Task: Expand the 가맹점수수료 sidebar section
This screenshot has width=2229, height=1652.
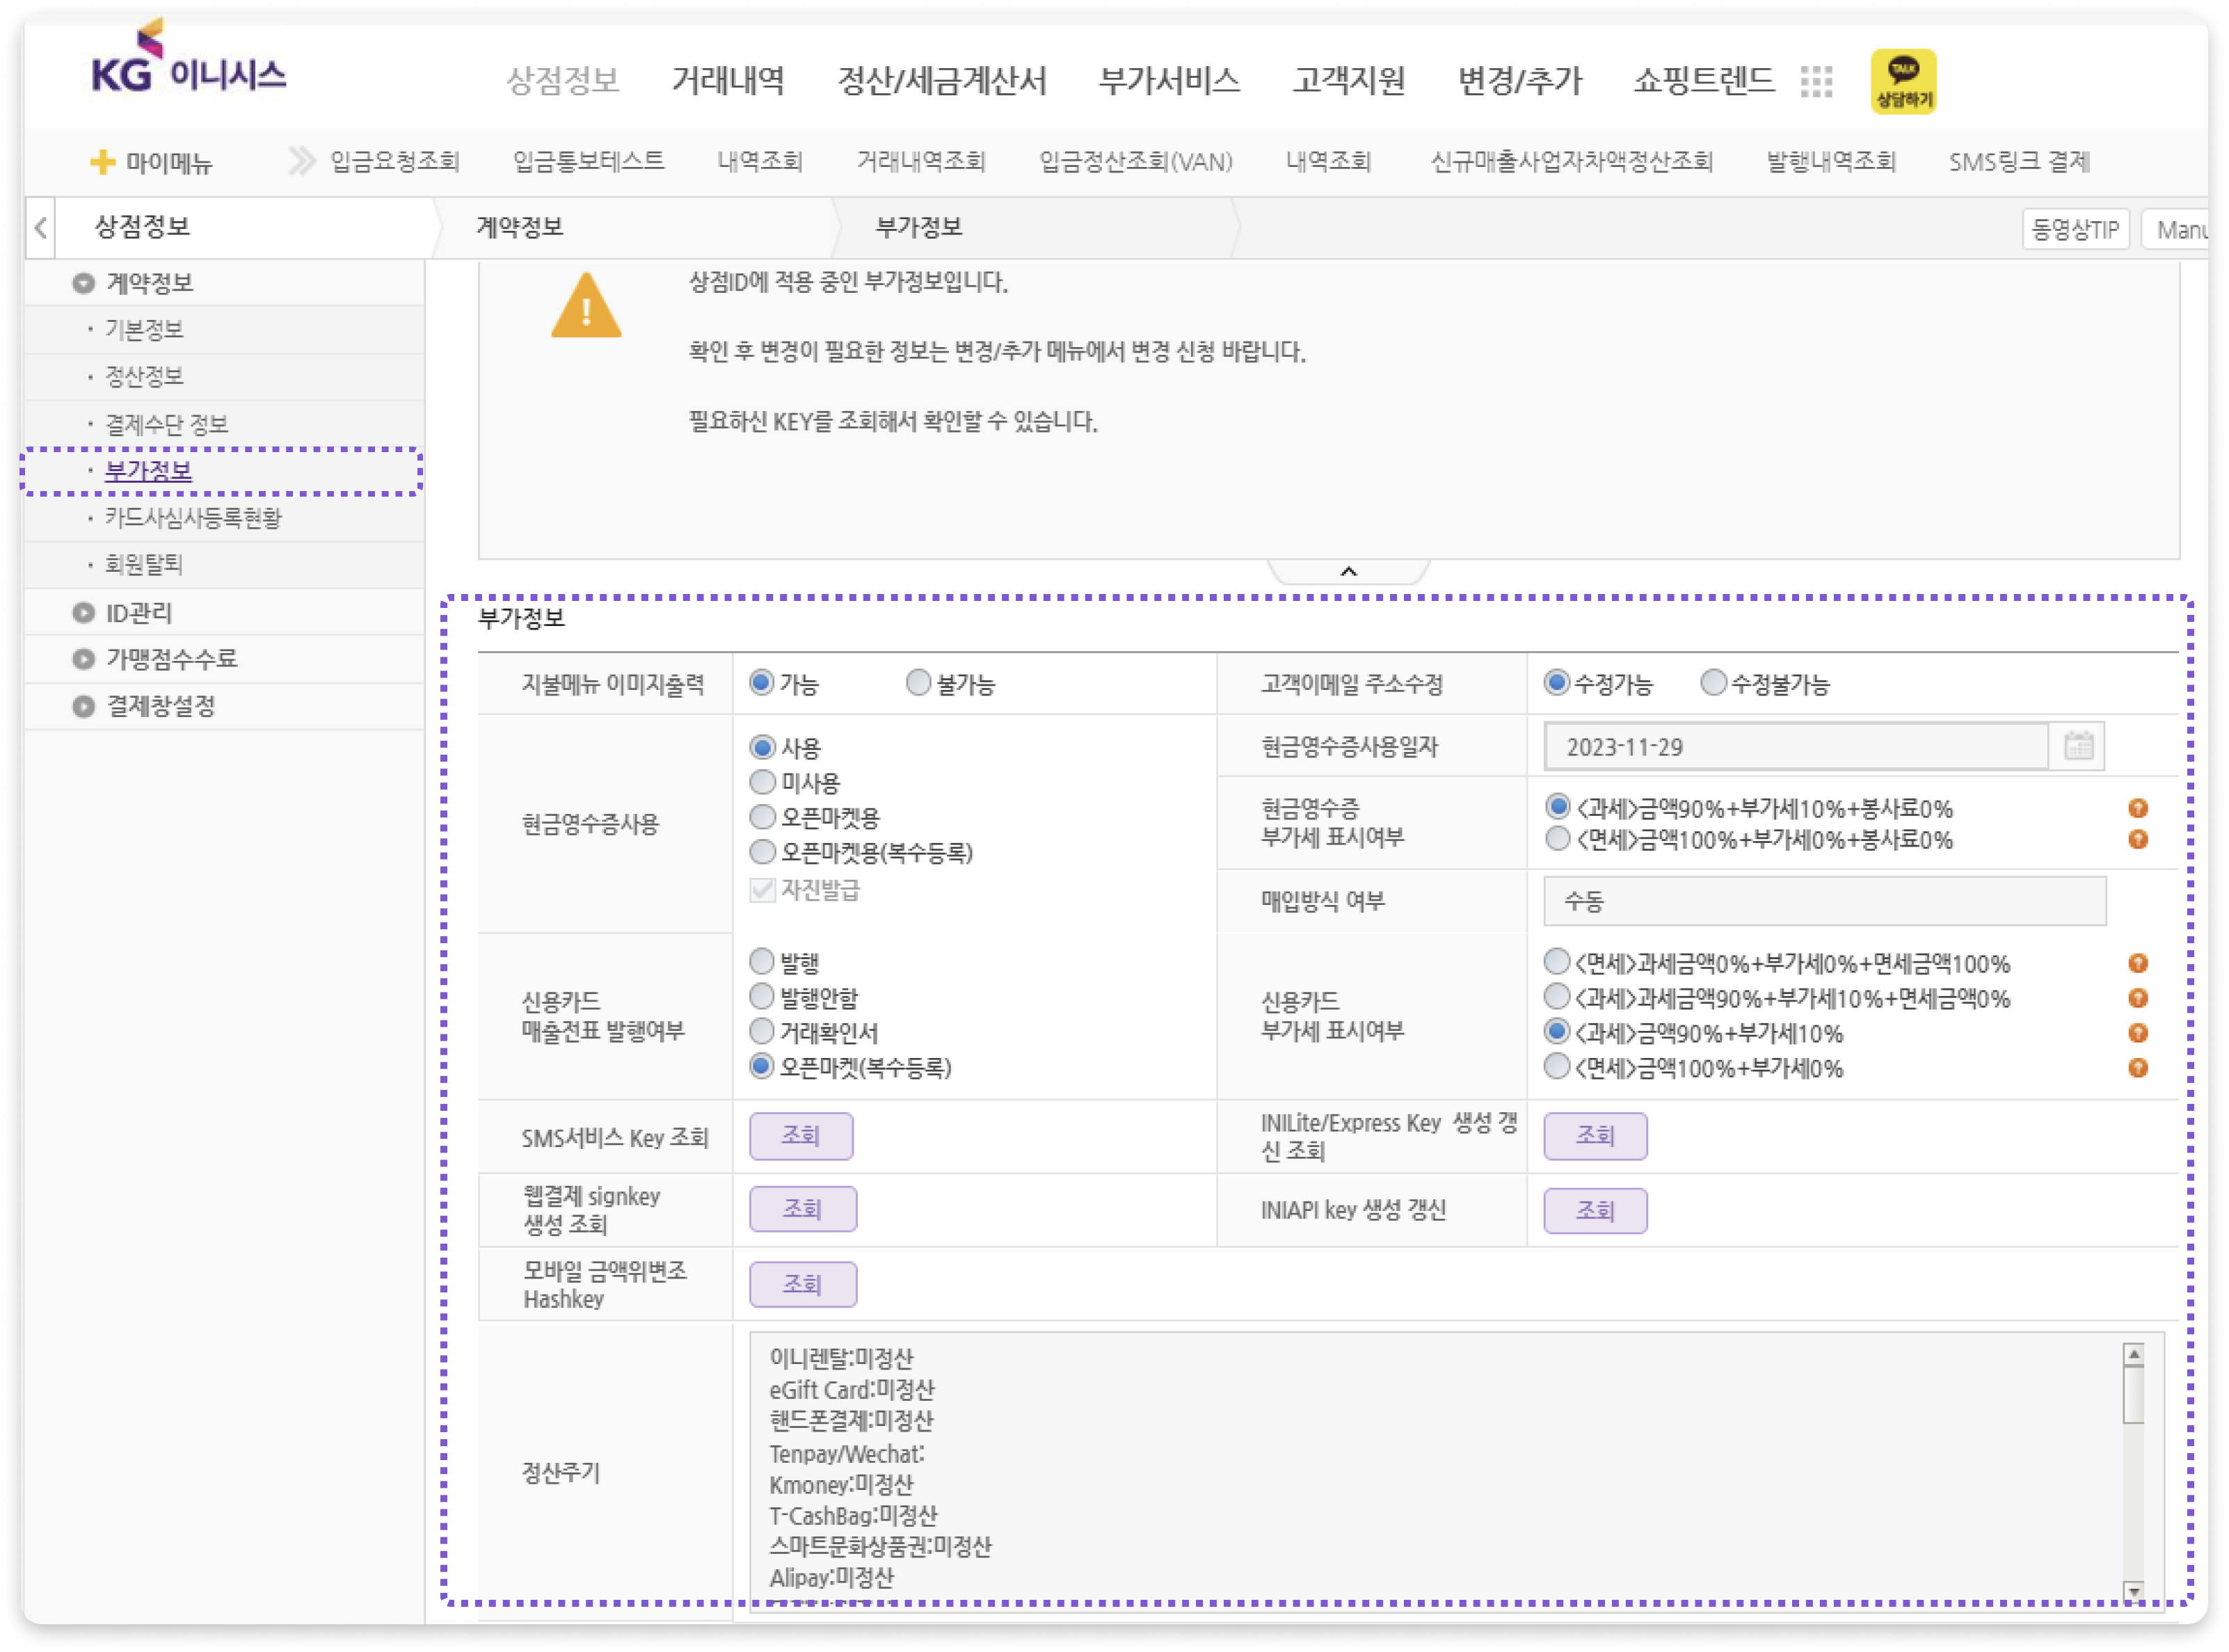Action: pyautogui.click(x=83, y=659)
